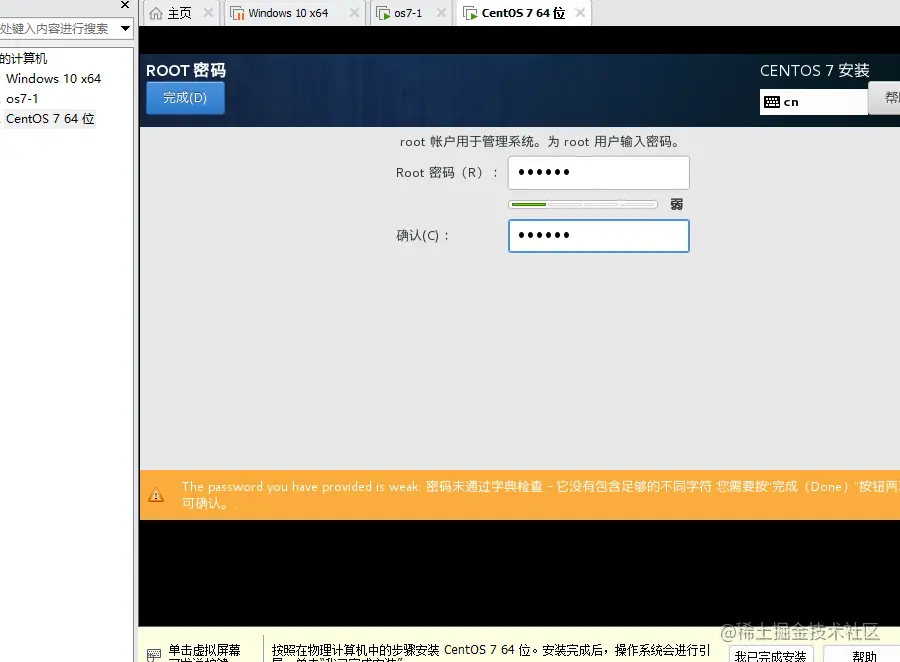The height and width of the screenshot is (662, 900).
Task: Click the help button beside cn layout
Action: click(885, 98)
